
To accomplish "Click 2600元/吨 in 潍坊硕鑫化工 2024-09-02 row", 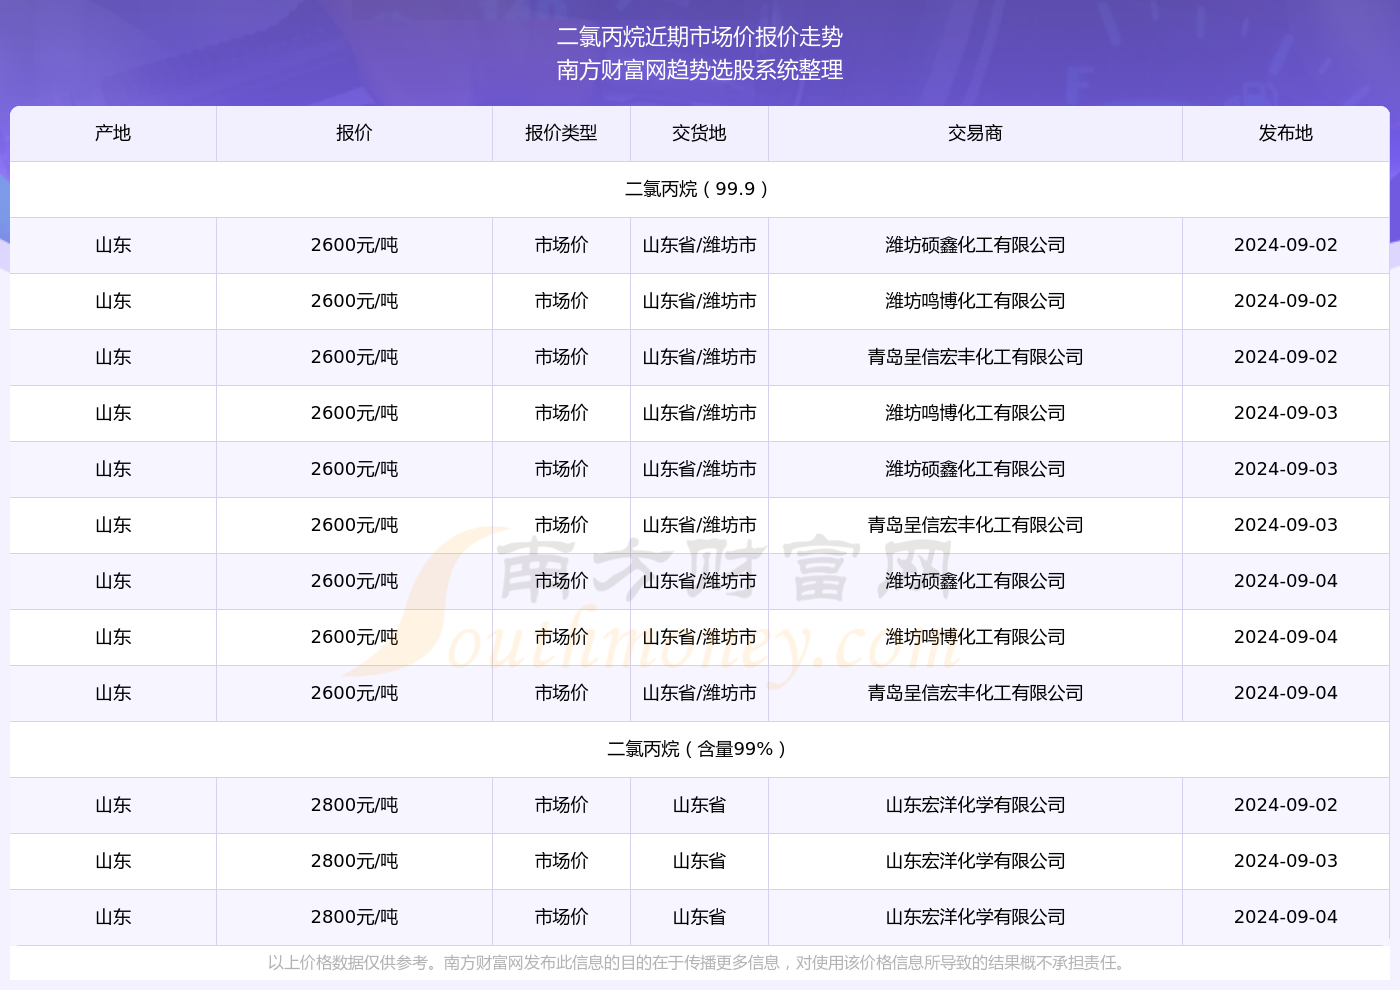I will click(x=354, y=245).
